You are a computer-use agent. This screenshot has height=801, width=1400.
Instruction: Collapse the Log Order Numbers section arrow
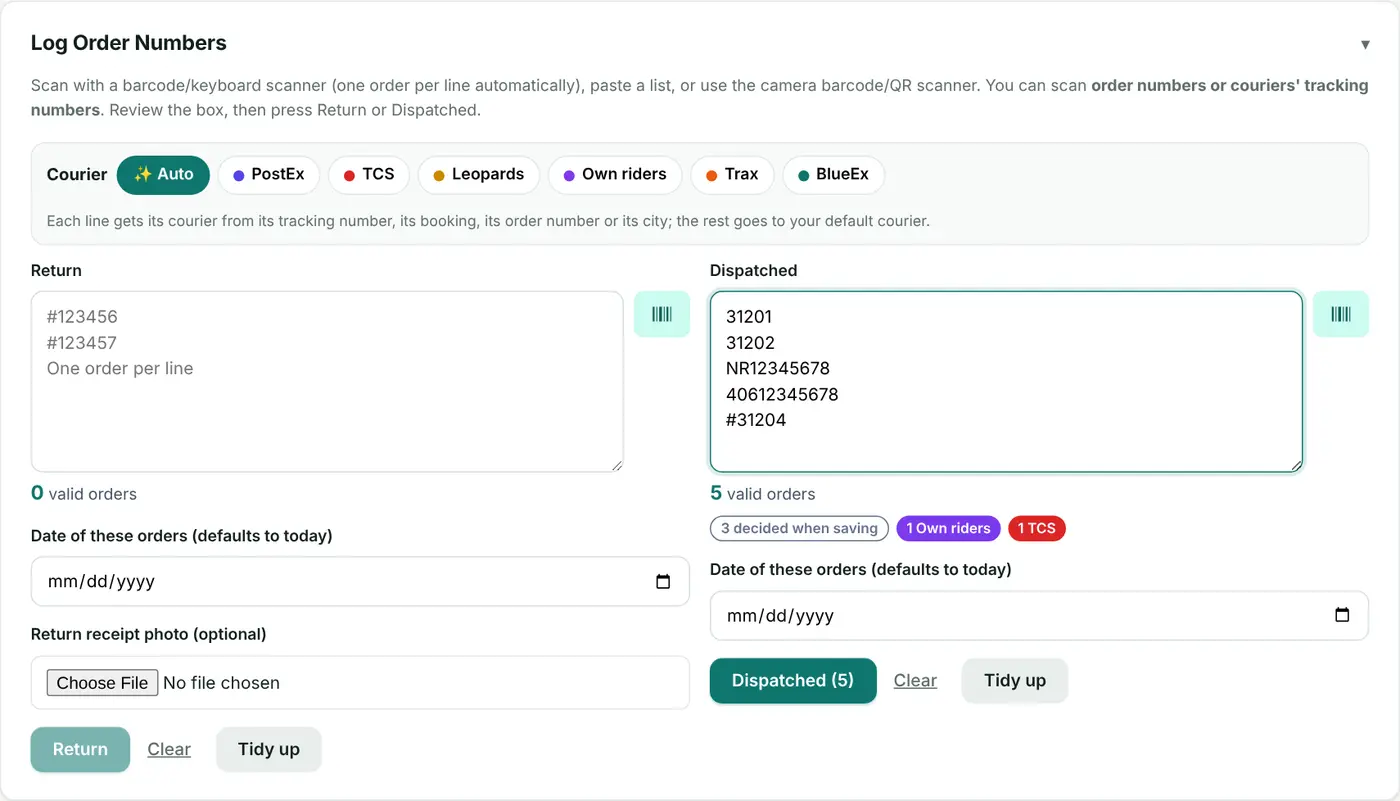click(x=1365, y=44)
